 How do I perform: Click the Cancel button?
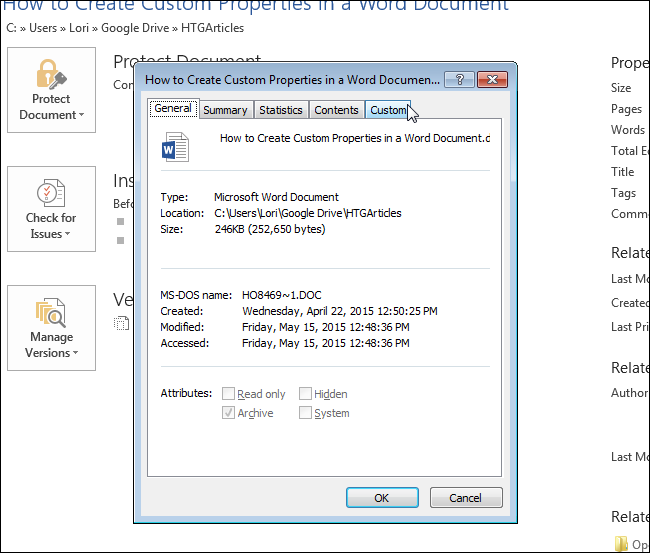point(466,497)
